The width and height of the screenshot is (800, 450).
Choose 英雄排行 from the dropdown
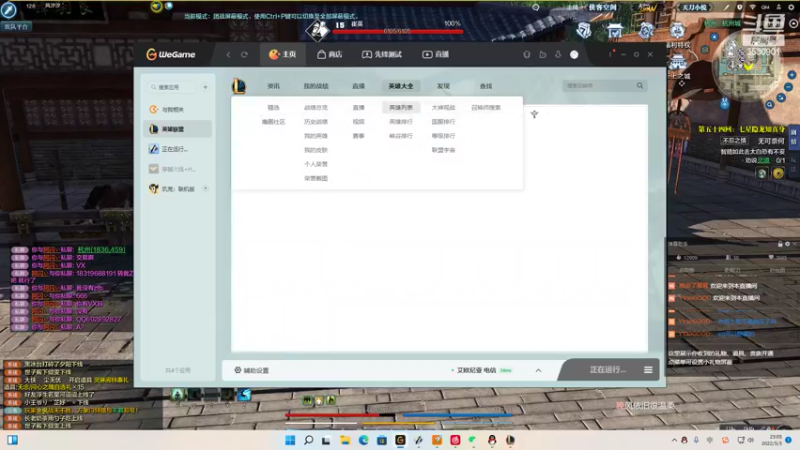401,122
